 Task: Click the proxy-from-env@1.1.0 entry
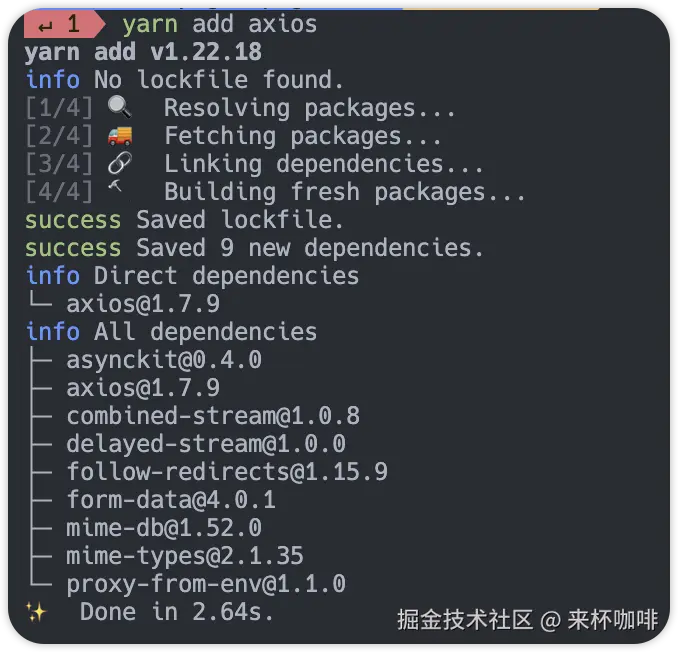pyautogui.click(x=206, y=583)
